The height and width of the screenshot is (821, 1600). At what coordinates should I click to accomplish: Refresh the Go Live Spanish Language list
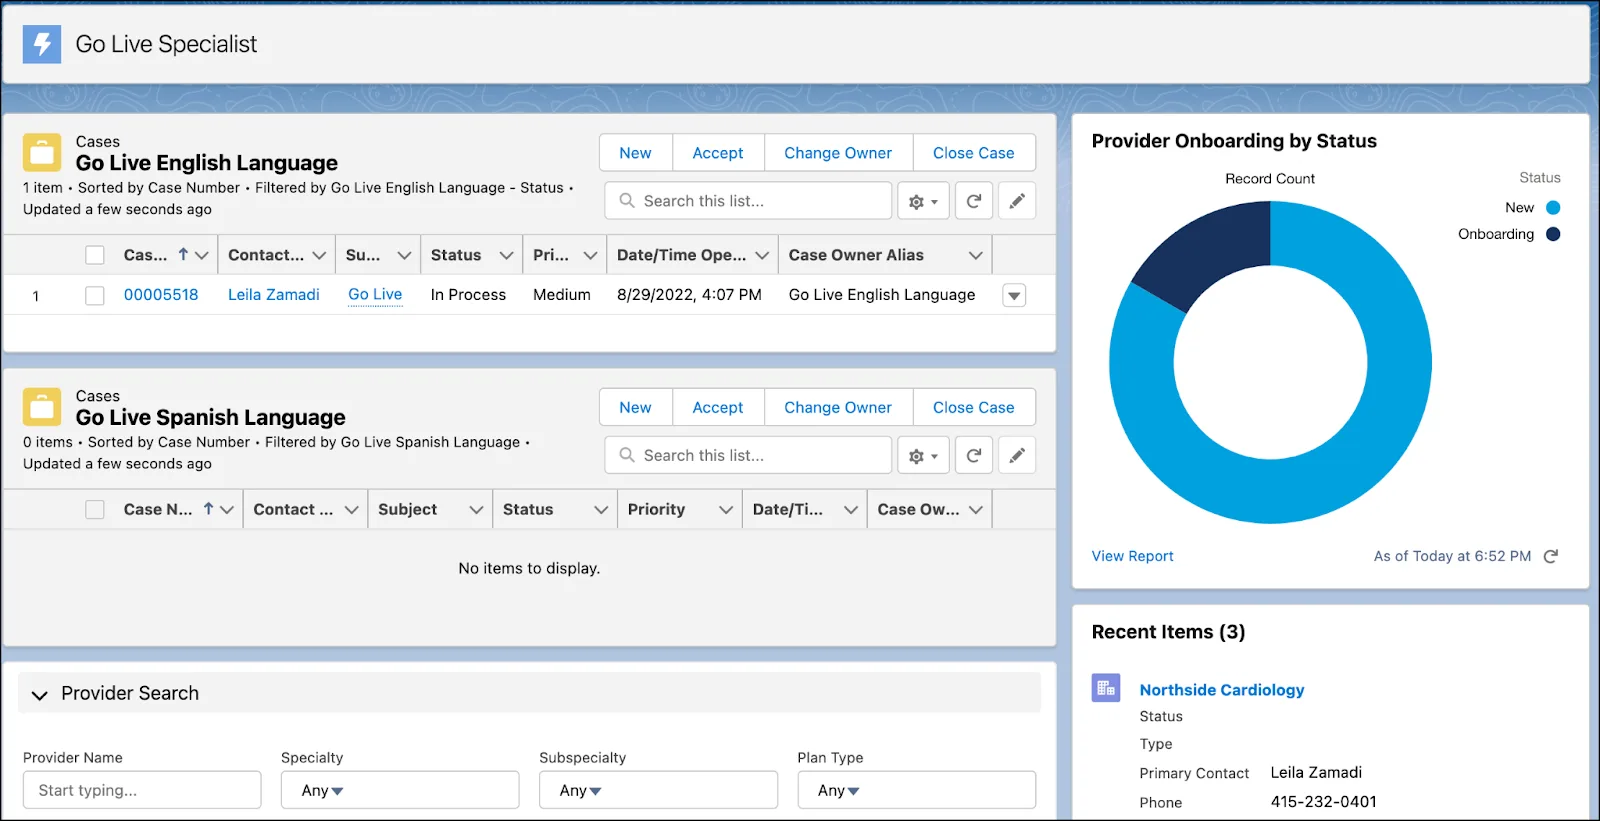974,455
